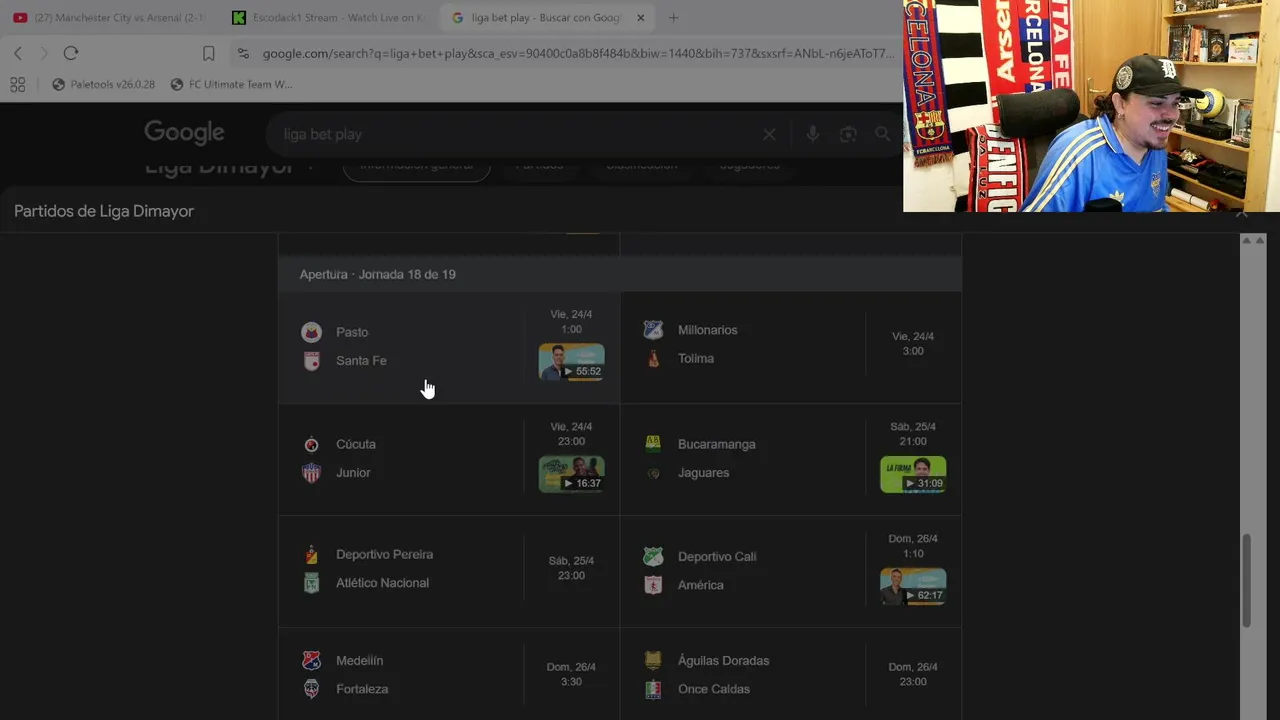Click the matches panel scrollbar thumb
The height and width of the screenshot is (720, 1280).
click(1247, 581)
